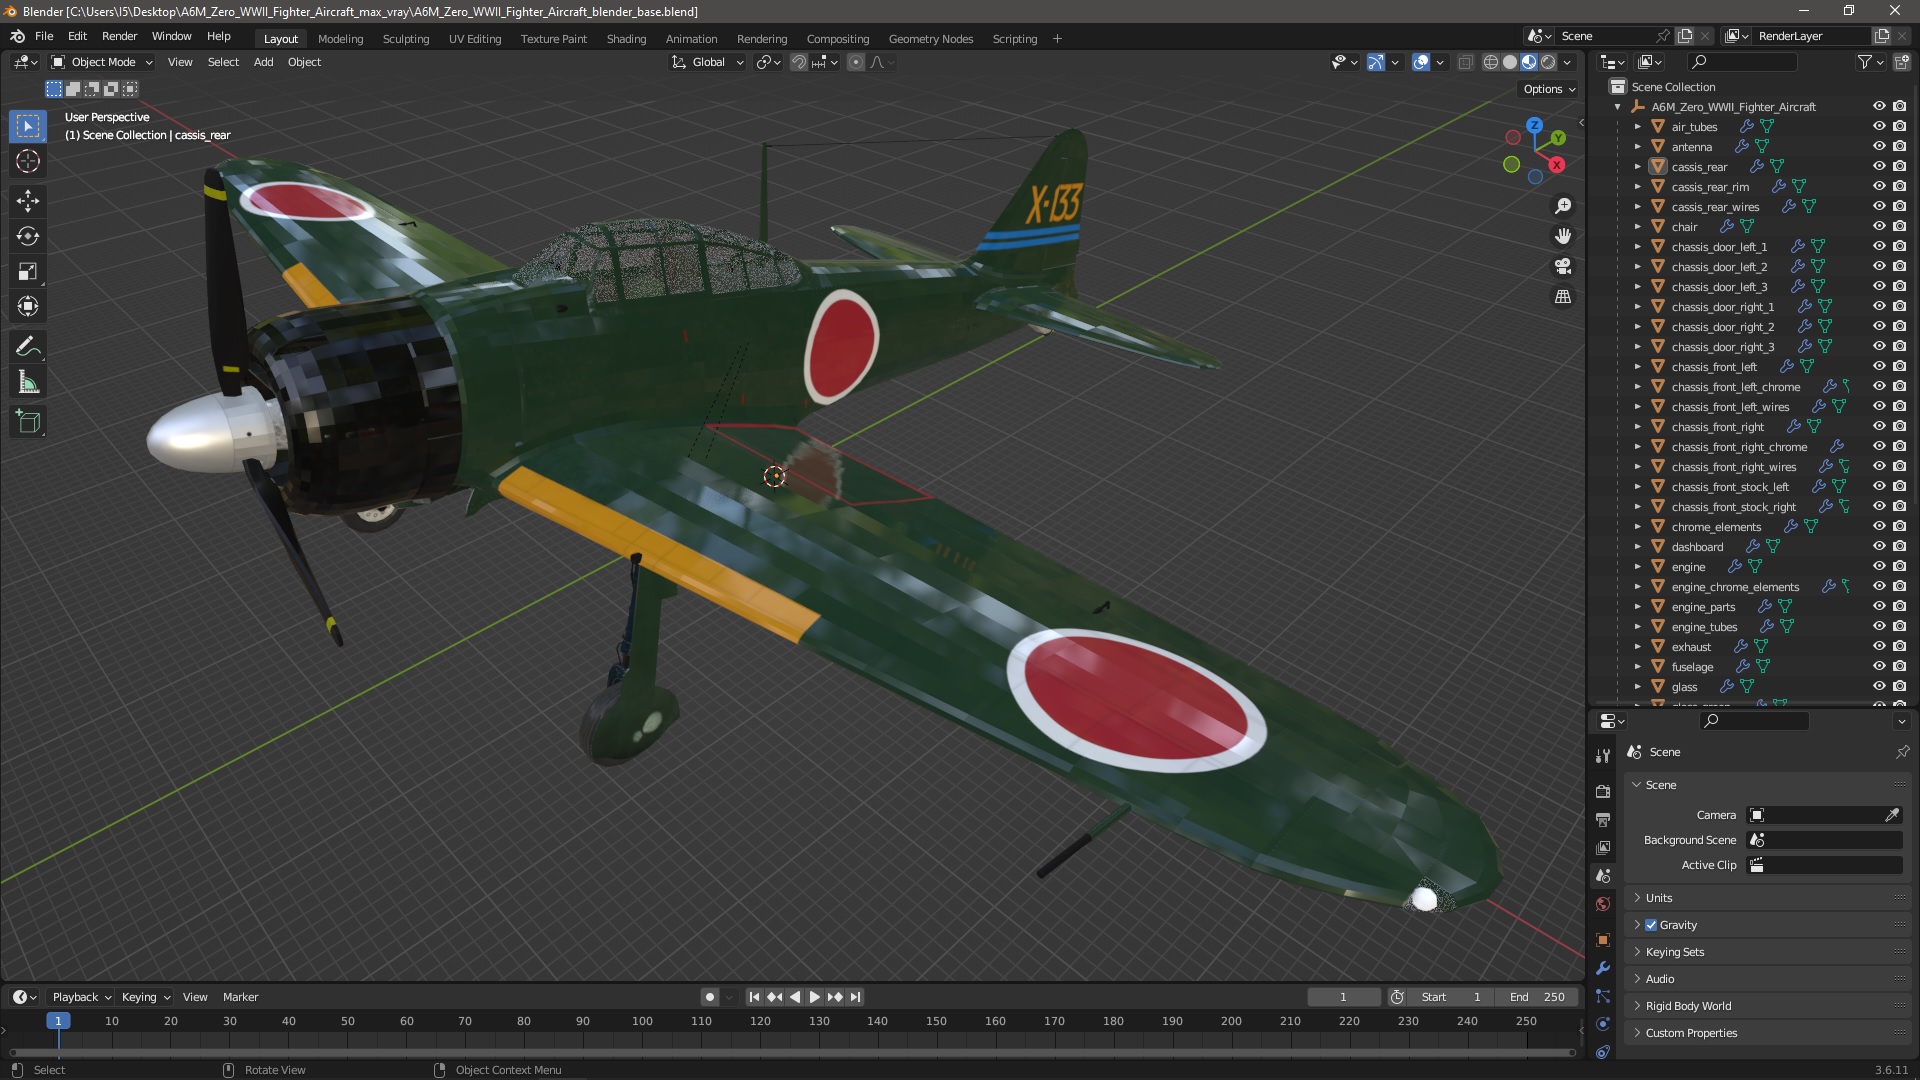Switch to the UV Editing workspace tab
Viewport: 1920px width, 1080px height.
(x=475, y=39)
